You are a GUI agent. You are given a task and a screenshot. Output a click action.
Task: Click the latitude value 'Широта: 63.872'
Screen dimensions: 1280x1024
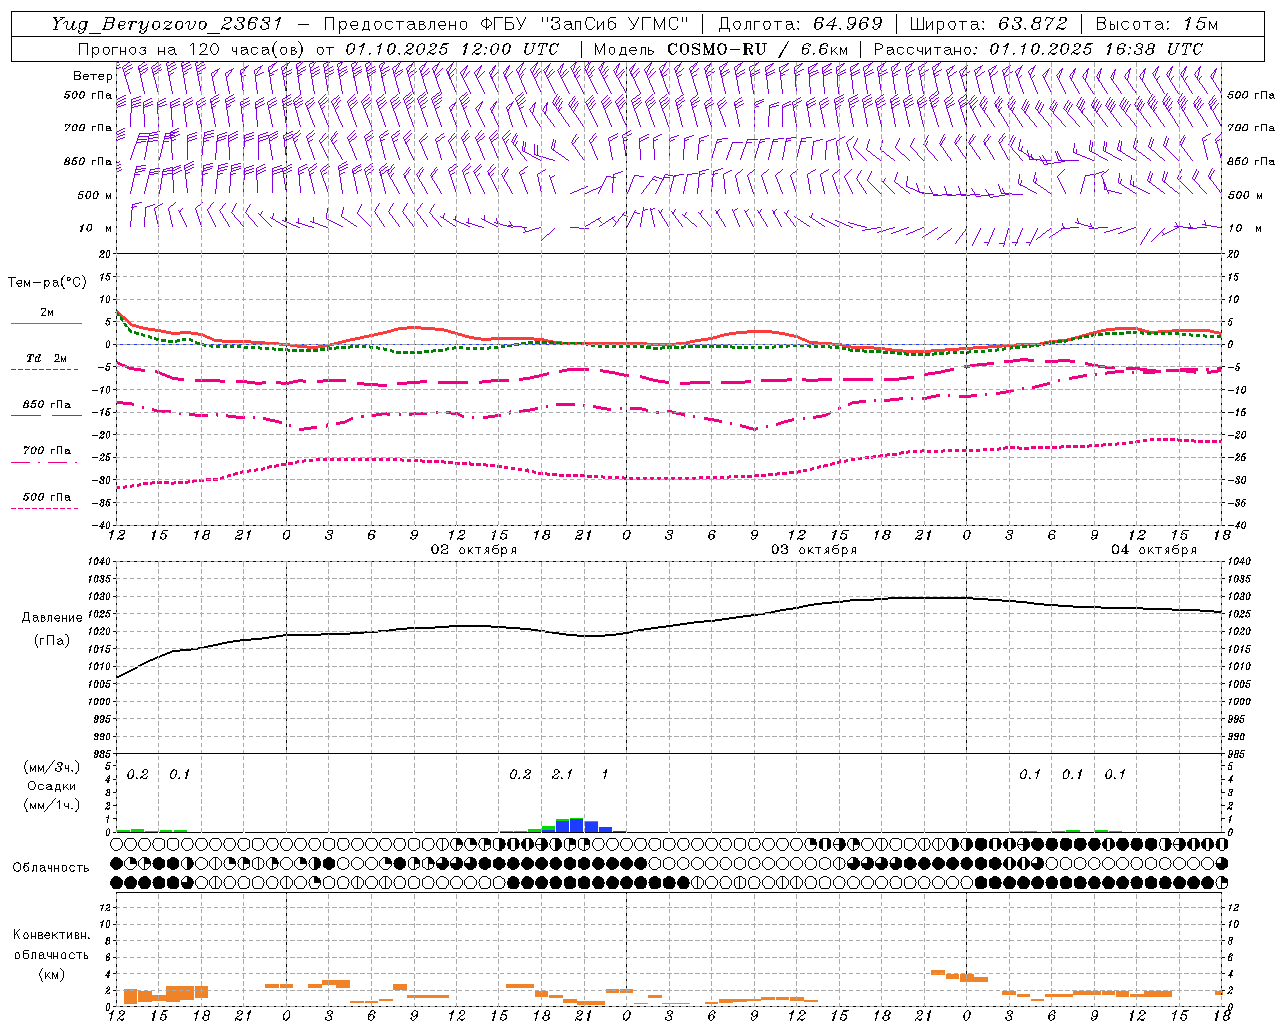tap(988, 24)
